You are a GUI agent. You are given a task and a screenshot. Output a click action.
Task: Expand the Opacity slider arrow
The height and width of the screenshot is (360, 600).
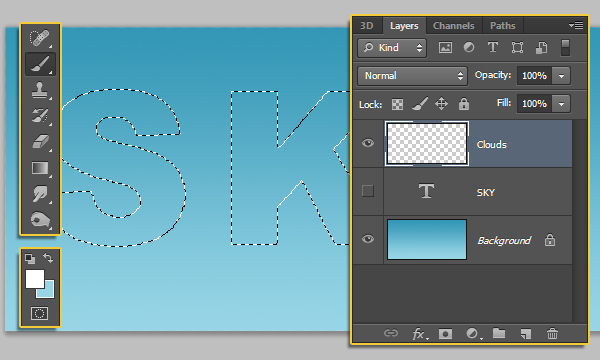(561, 76)
